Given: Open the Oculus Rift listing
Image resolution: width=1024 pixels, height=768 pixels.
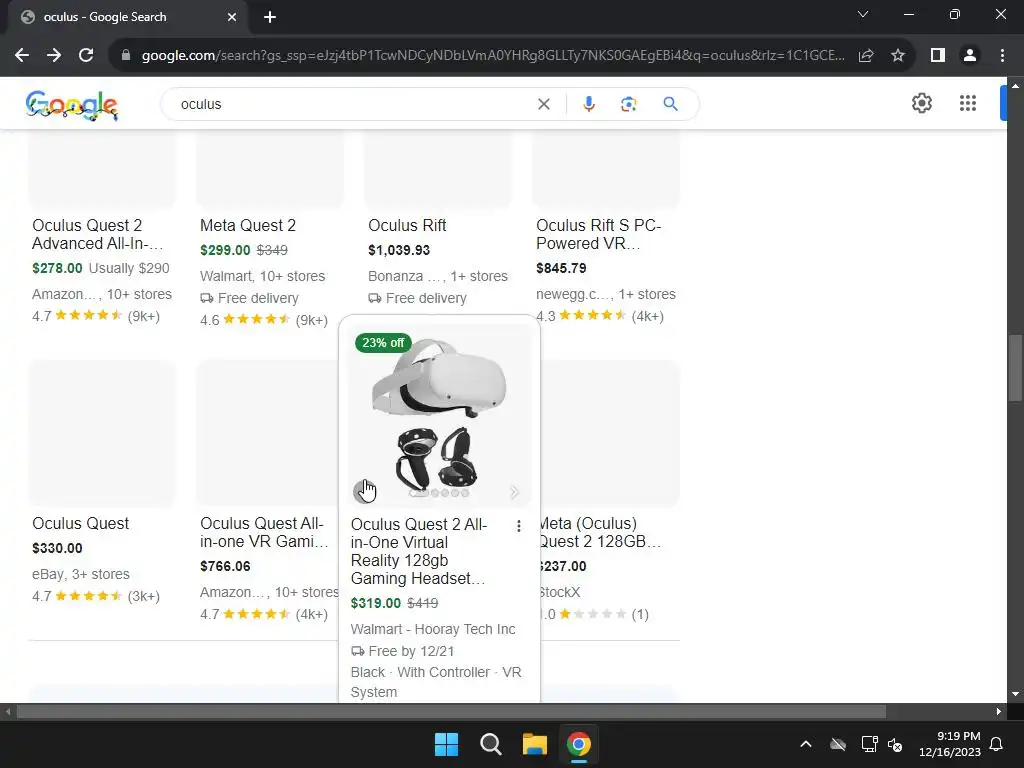Looking at the screenshot, I should (x=407, y=225).
